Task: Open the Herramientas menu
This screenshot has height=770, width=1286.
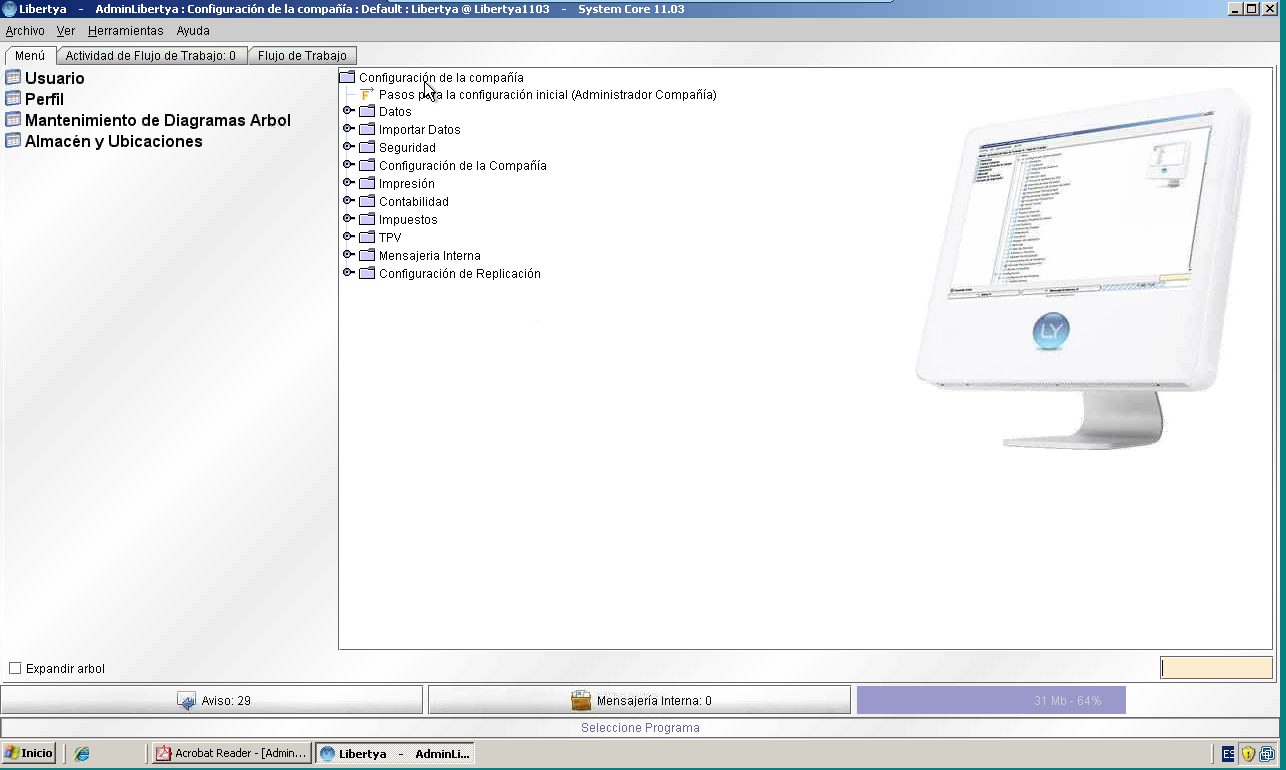Action: 126,31
